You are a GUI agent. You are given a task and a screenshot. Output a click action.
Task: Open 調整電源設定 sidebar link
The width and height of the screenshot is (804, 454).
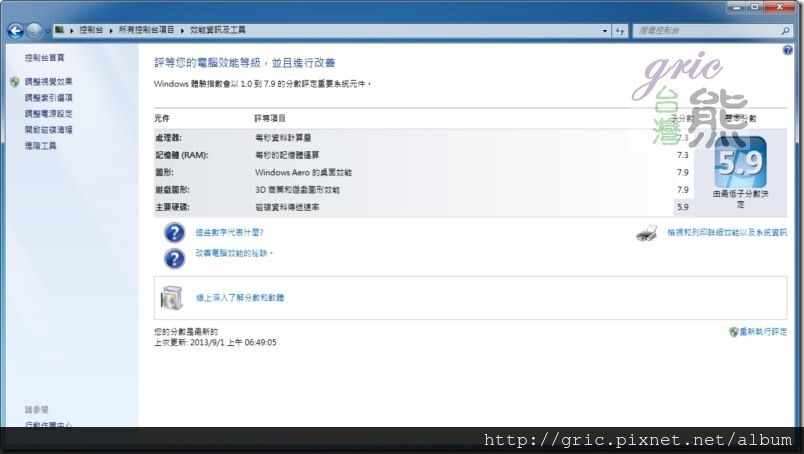click(49, 113)
